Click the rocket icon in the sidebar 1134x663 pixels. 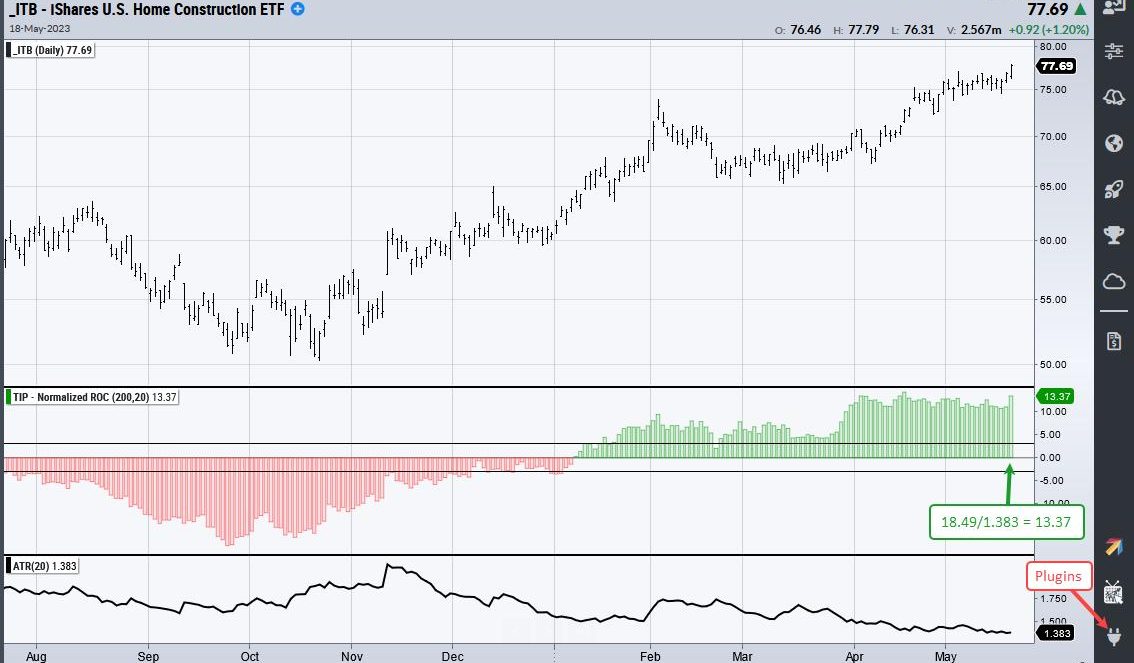click(x=1114, y=189)
